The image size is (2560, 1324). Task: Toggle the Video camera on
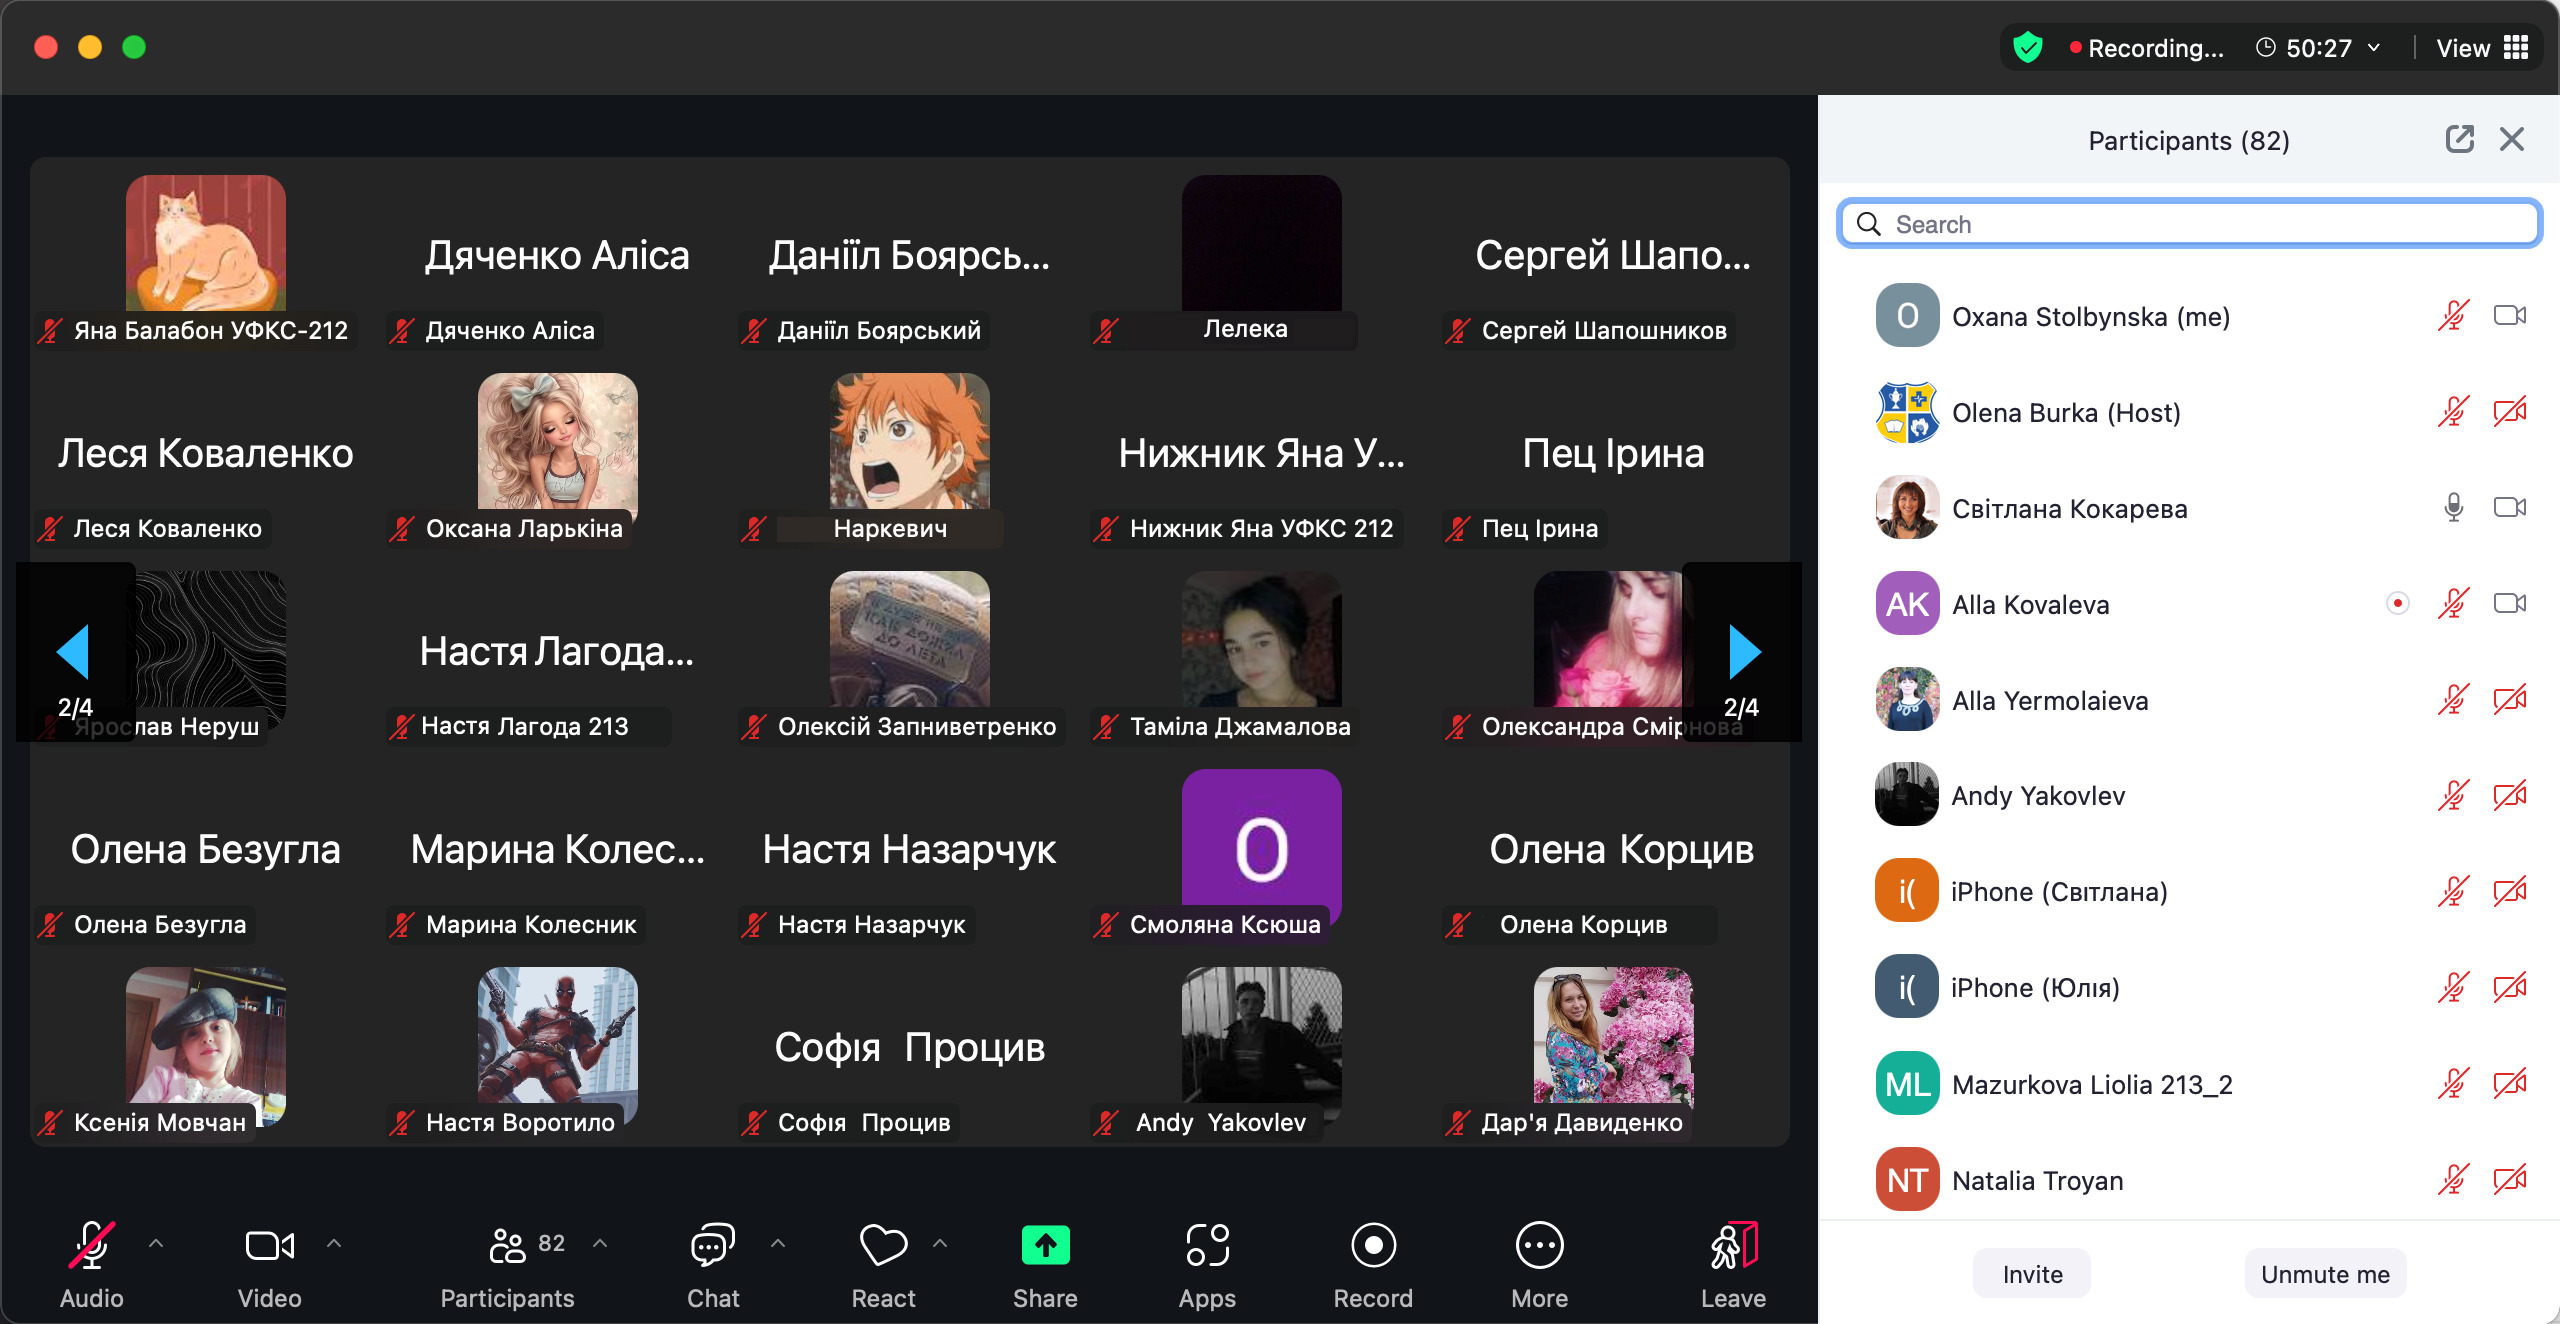pyautogui.click(x=269, y=1246)
